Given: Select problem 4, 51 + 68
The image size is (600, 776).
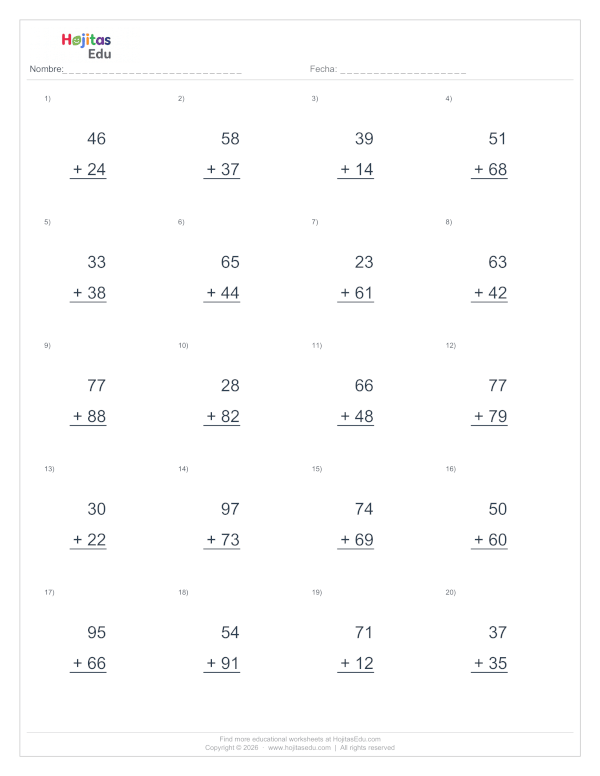Looking at the screenshot, I should 489,154.
